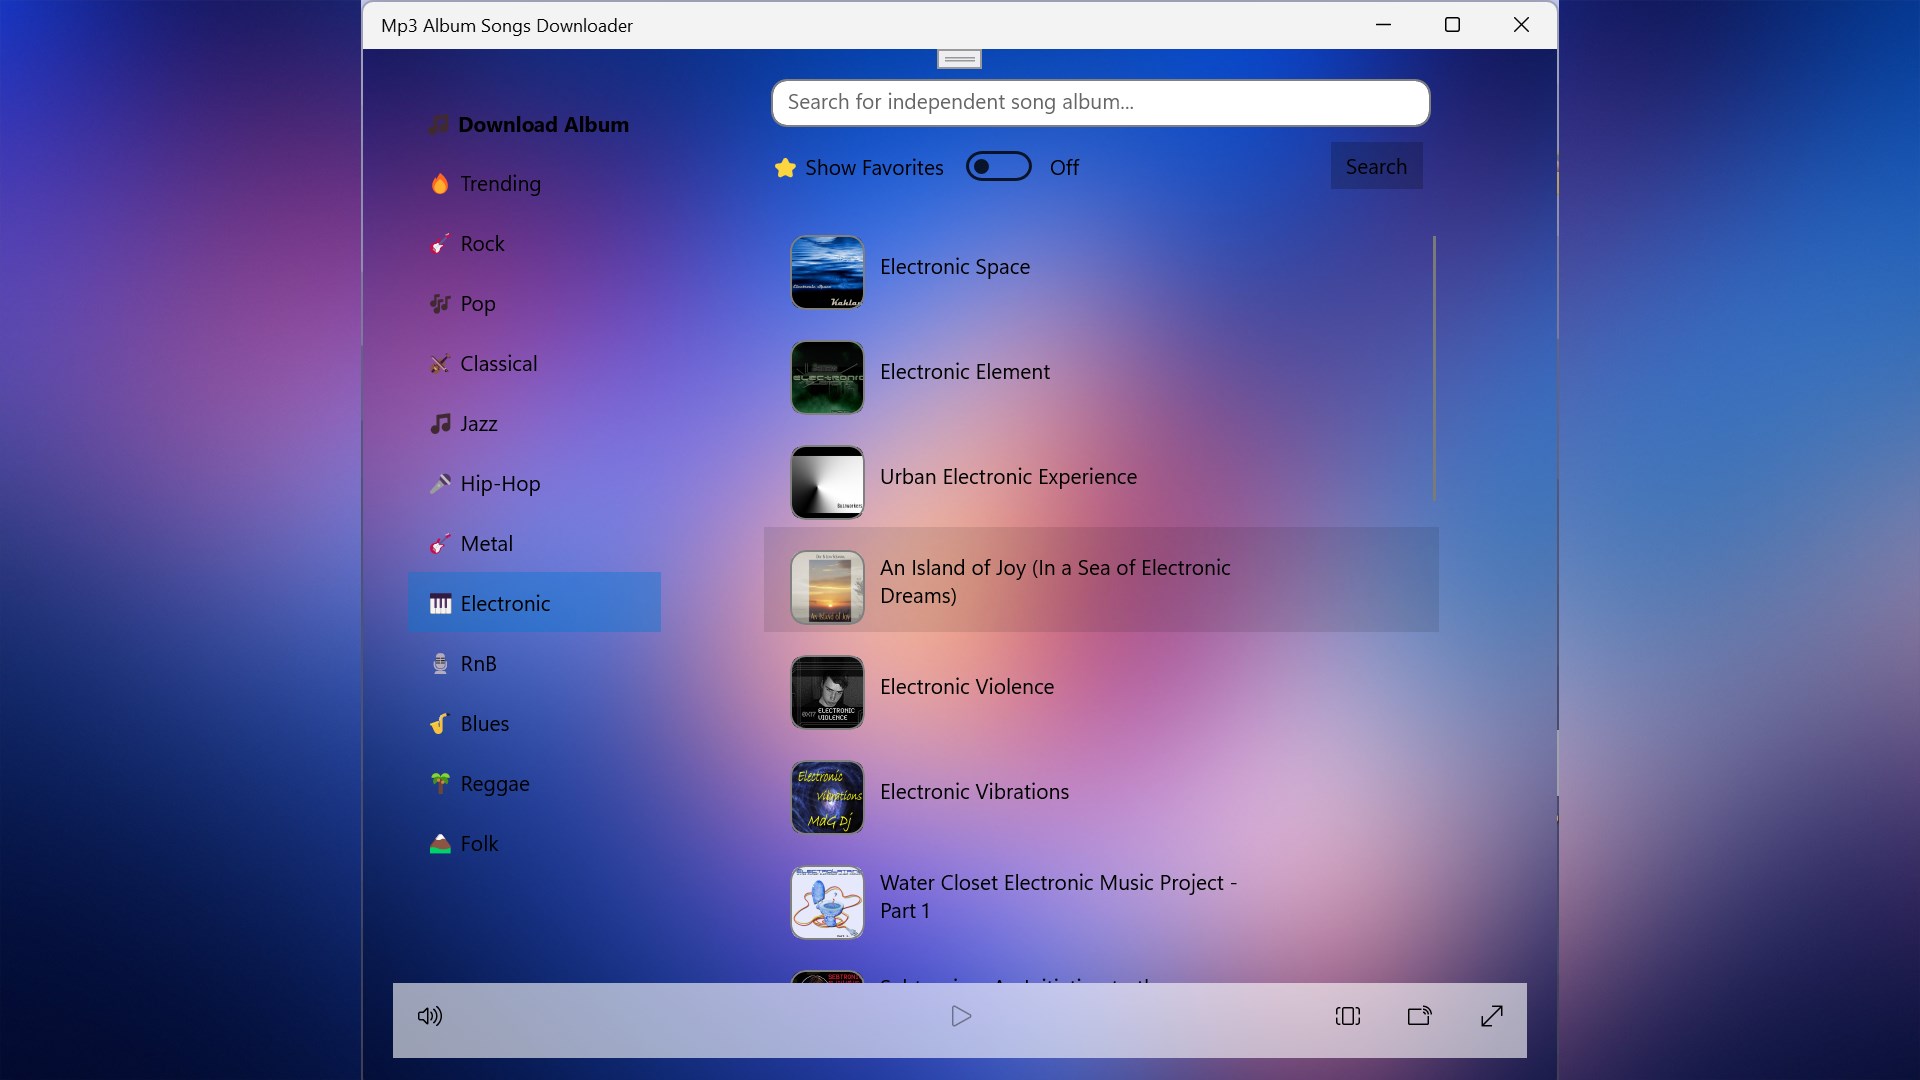Turn on the Show Favorites toggle
The height and width of the screenshot is (1080, 1920).
coord(998,166)
